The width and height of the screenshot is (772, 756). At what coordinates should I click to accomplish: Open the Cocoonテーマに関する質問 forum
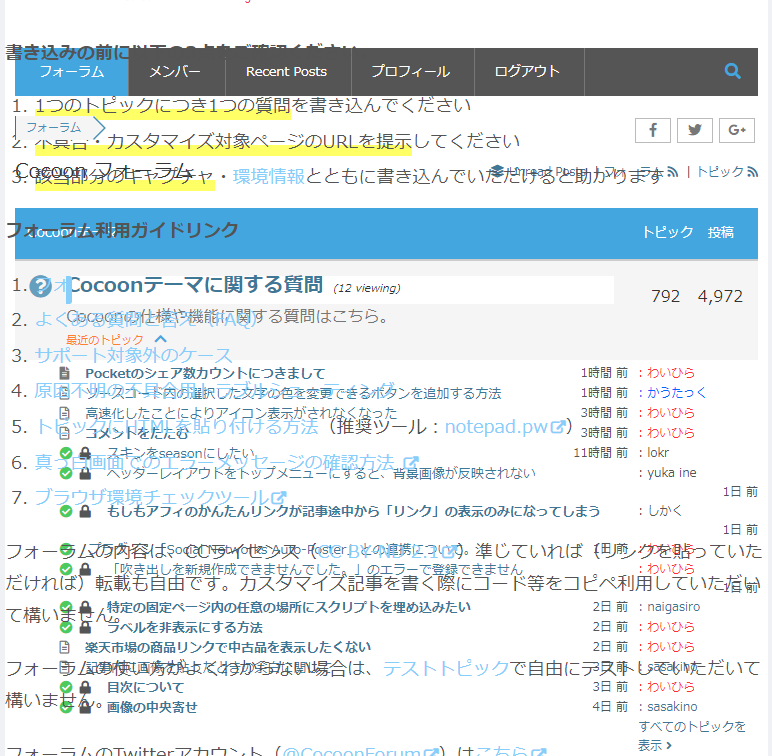[x=197, y=285]
